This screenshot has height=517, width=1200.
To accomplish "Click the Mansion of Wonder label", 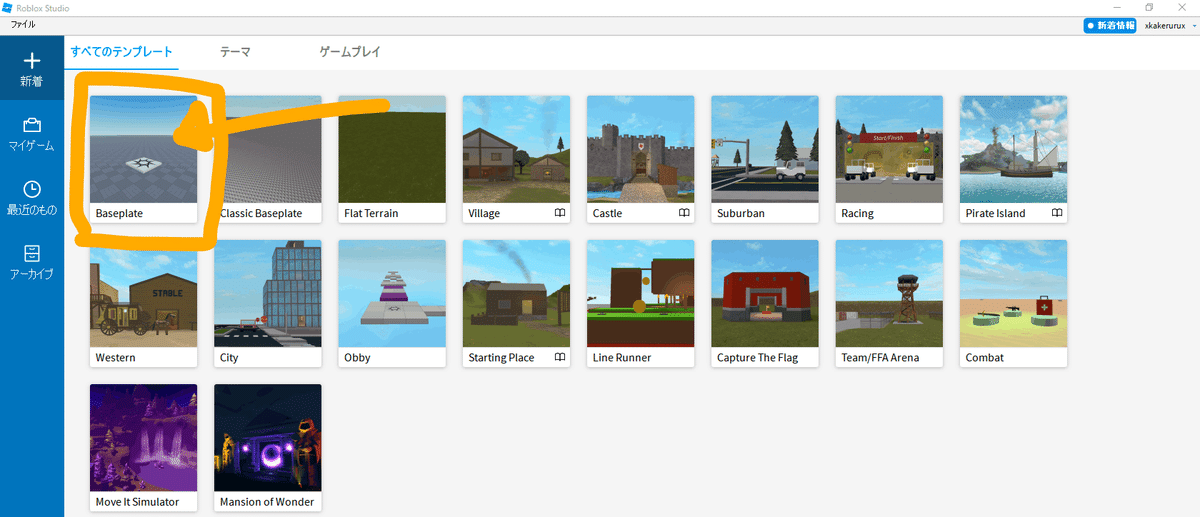I will click(267, 502).
